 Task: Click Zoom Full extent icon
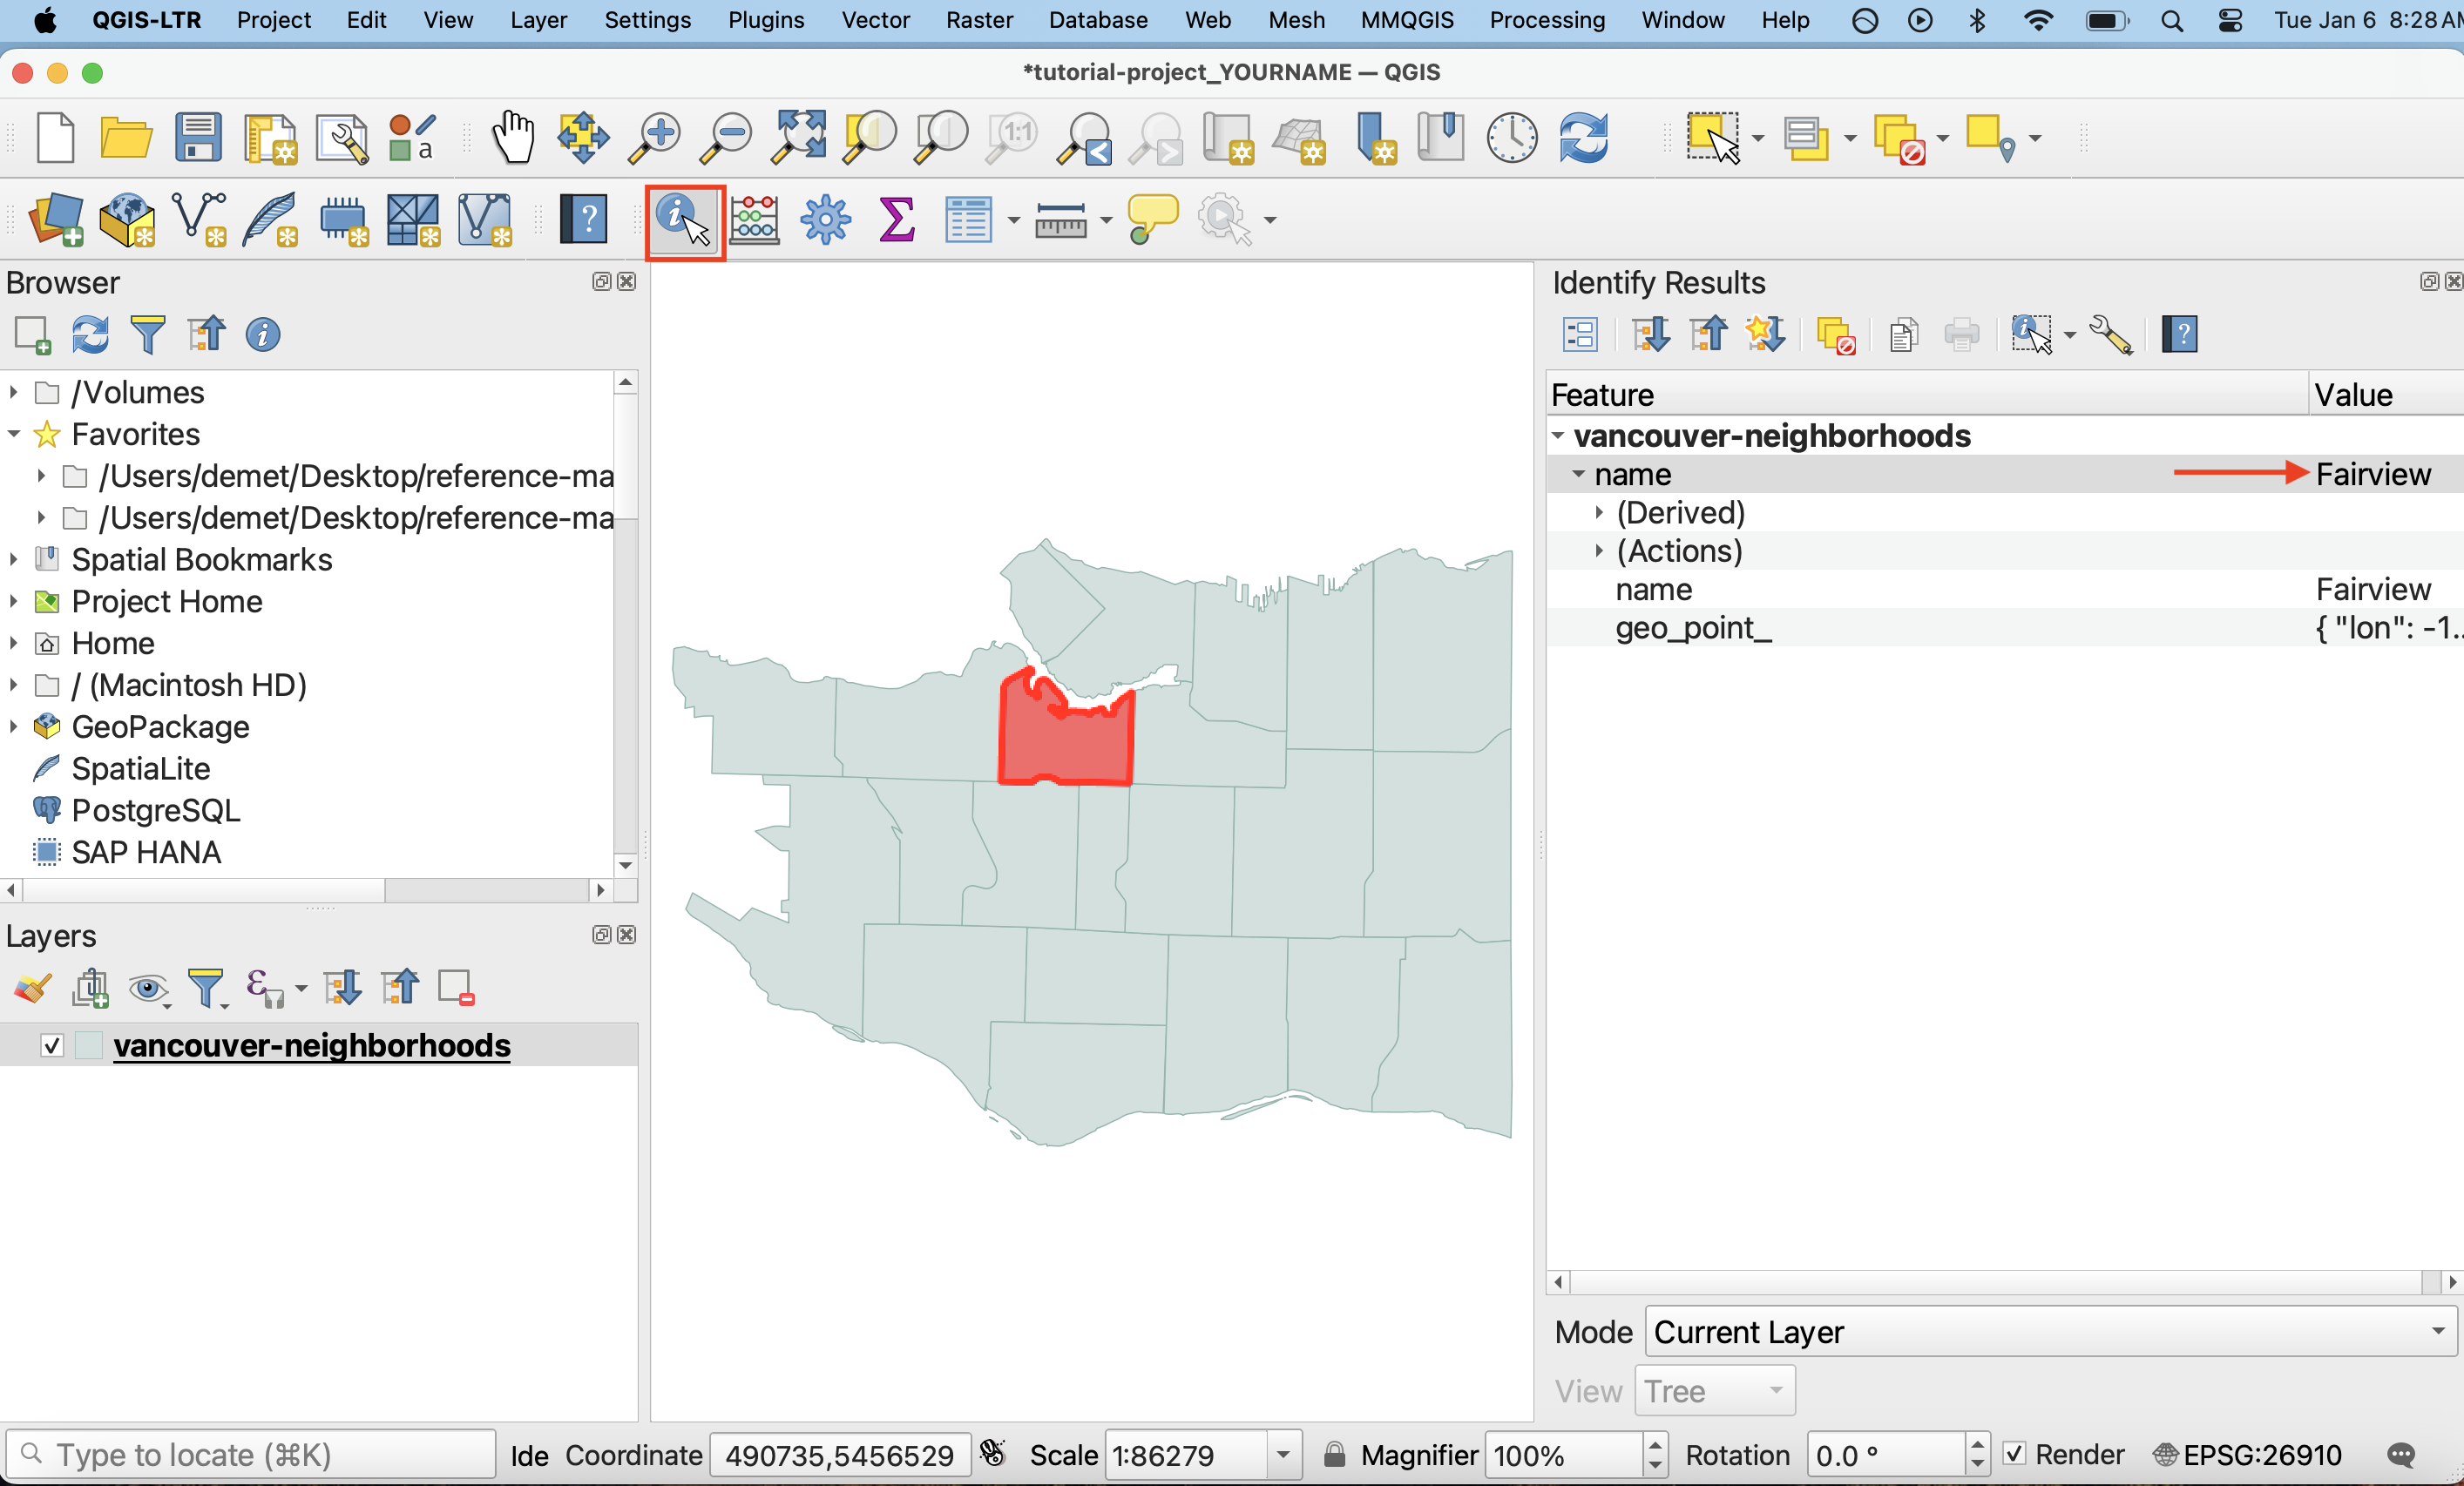[798, 137]
